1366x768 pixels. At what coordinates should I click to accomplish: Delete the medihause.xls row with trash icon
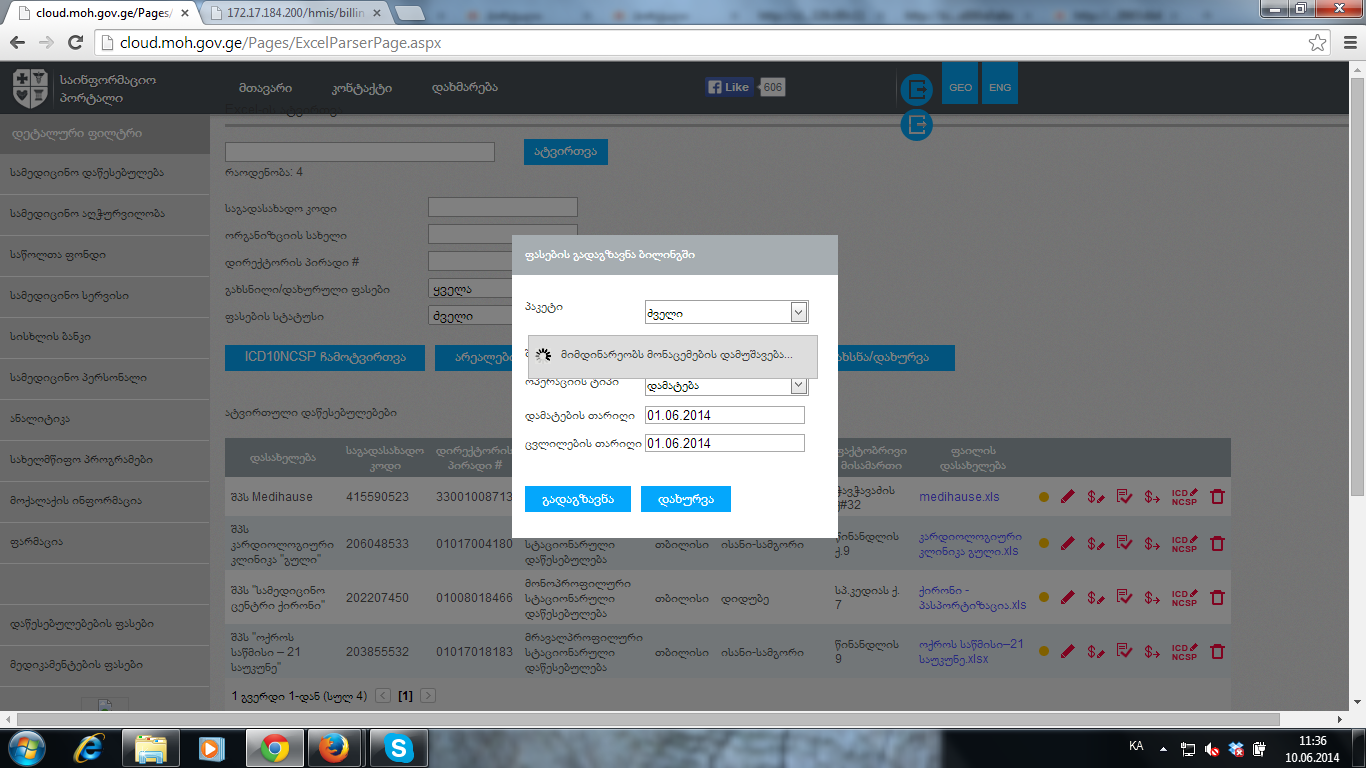(1217, 497)
